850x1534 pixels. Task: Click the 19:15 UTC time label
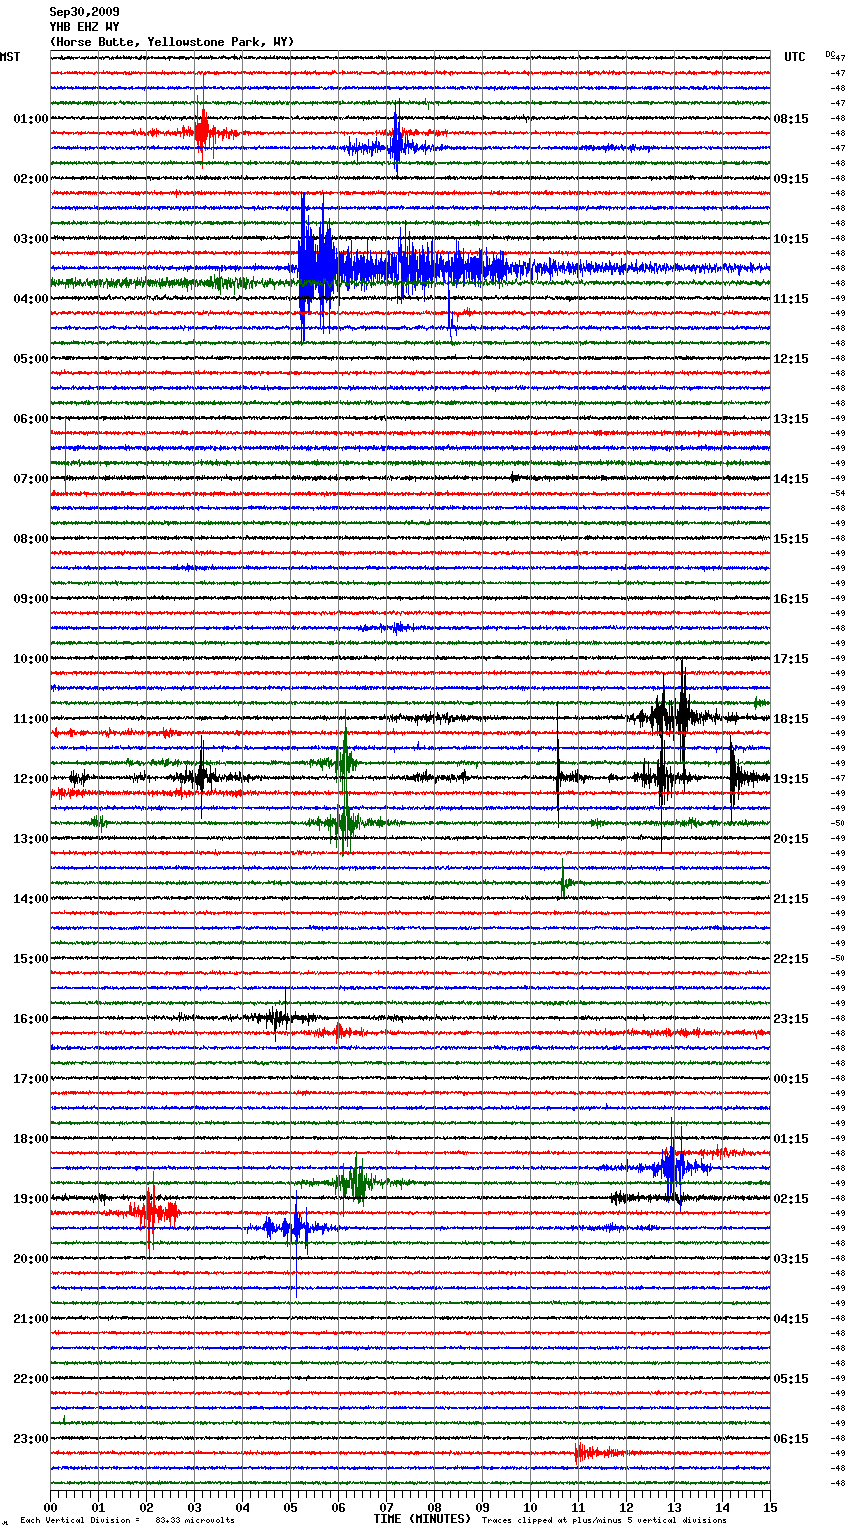791,779
